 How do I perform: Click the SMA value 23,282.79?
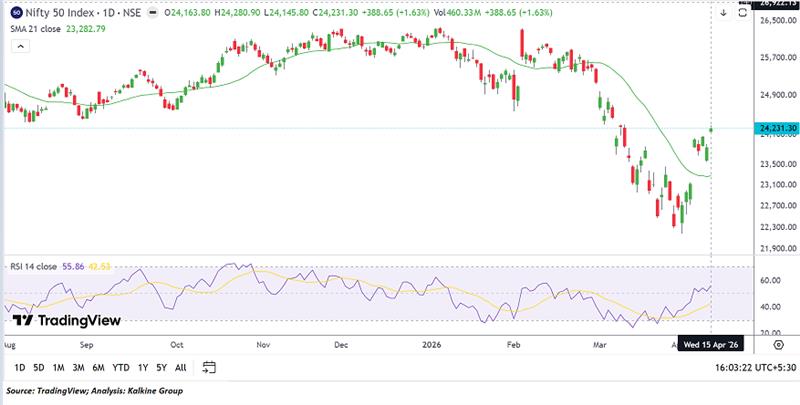pos(86,29)
